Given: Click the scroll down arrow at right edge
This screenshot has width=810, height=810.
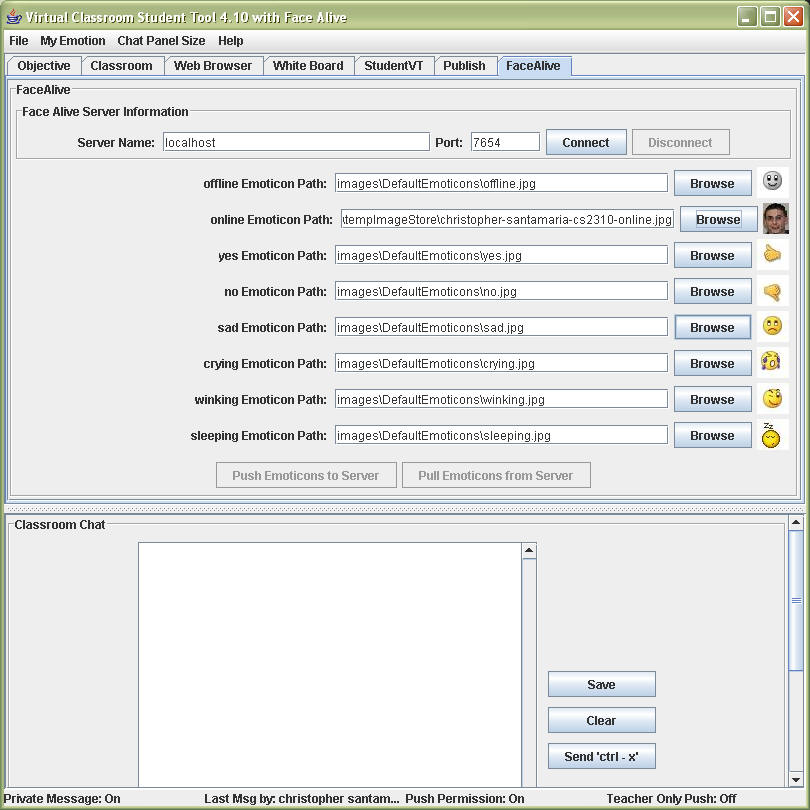Looking at the screenshot, I should (x=796, y=779).
